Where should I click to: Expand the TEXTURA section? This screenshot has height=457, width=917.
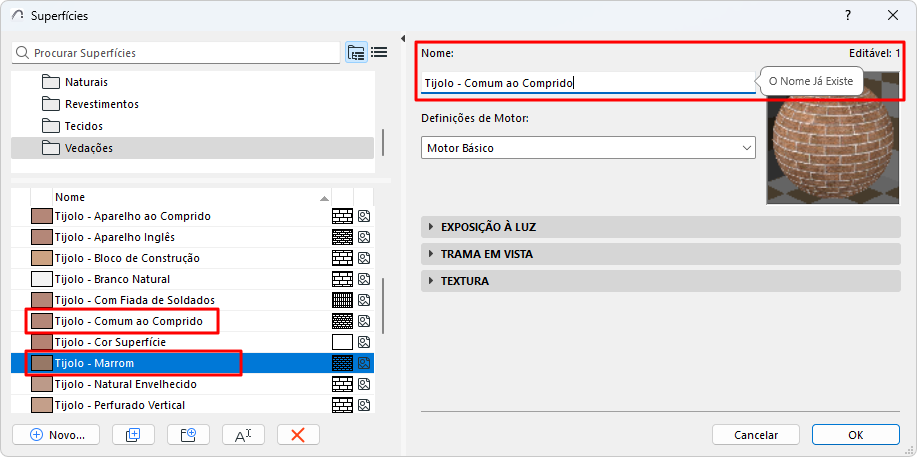pos(465,281)
